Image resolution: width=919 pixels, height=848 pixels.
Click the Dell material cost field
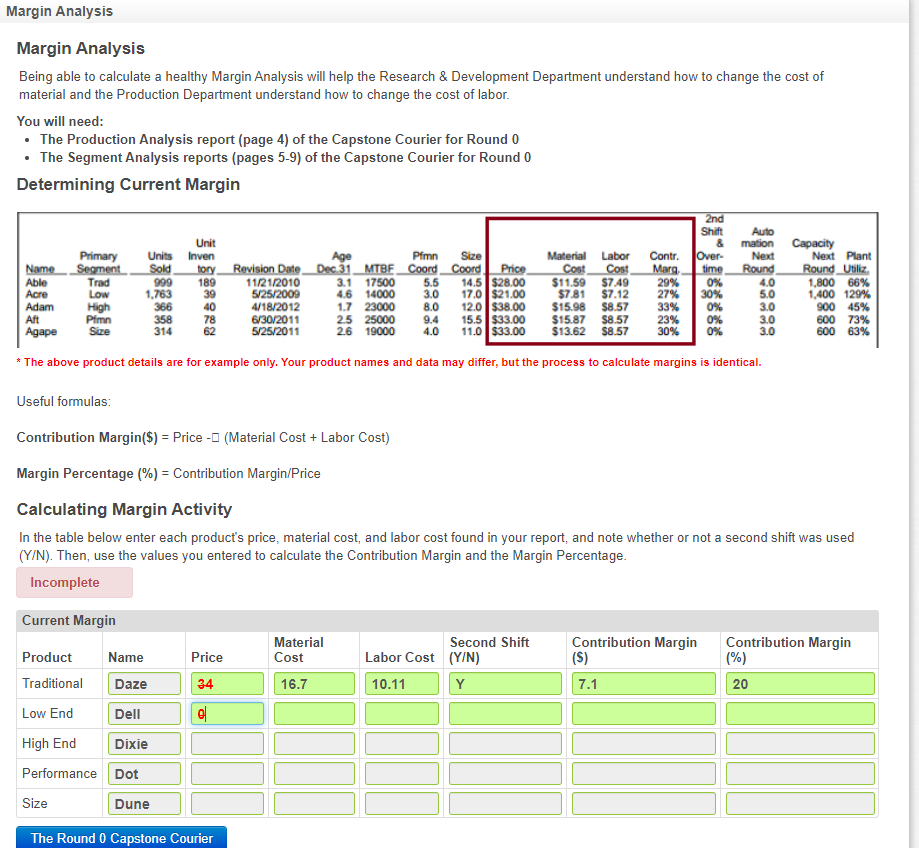click(313, 713)
